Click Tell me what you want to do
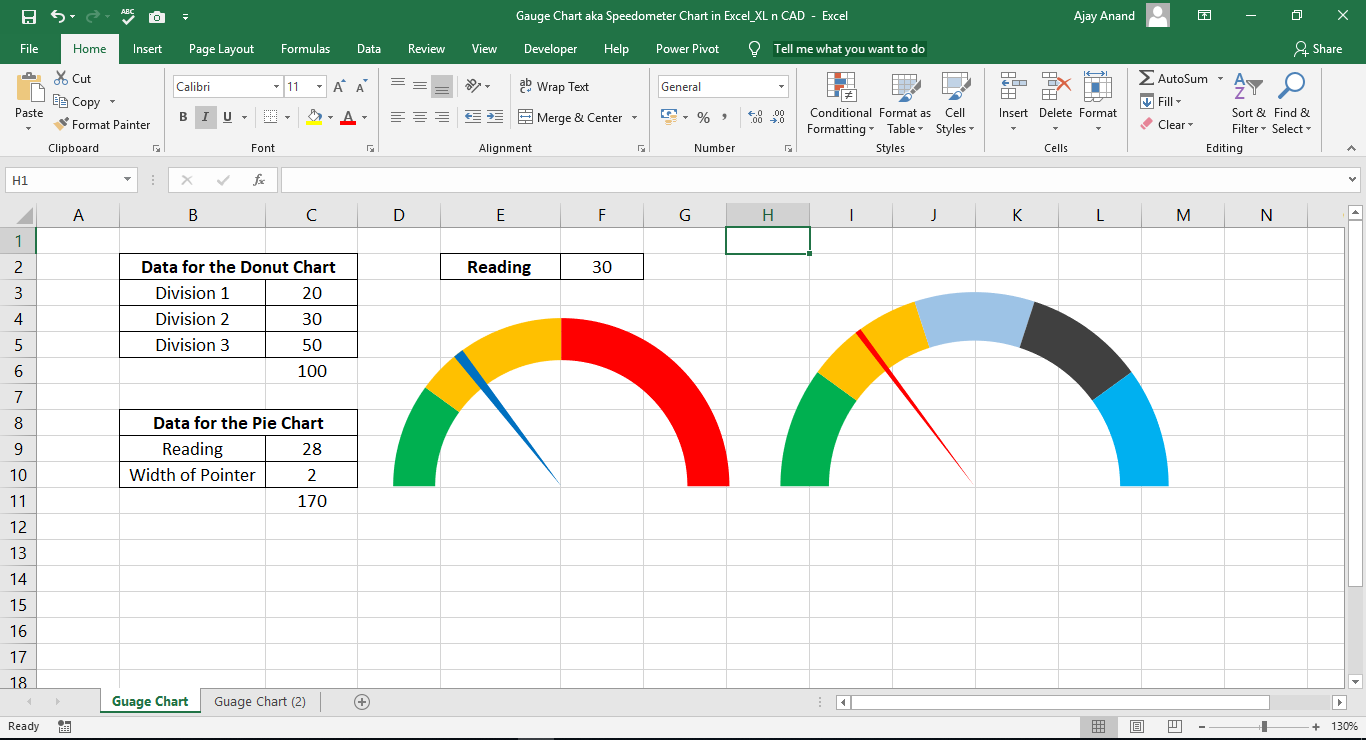1366x740 pixels. [849, 48]
